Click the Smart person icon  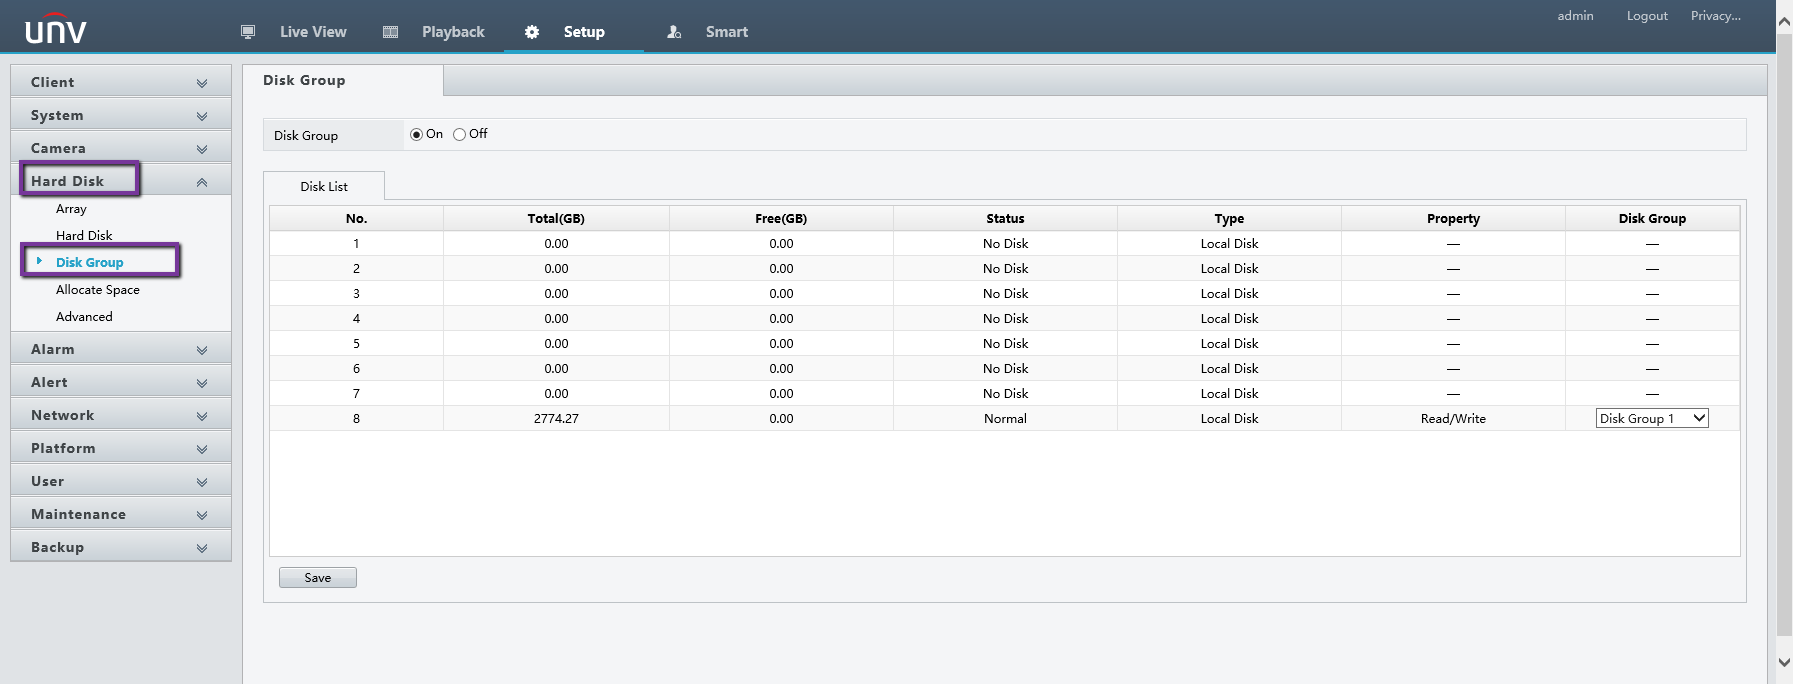(x=674, y=32)
